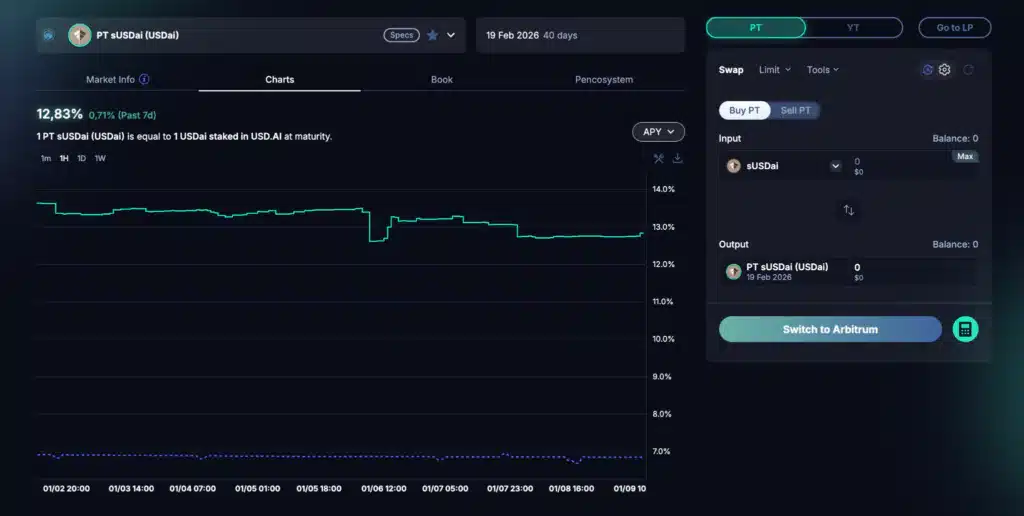
Task: Select the Buy PT toggle option
Action: [744, 110]
